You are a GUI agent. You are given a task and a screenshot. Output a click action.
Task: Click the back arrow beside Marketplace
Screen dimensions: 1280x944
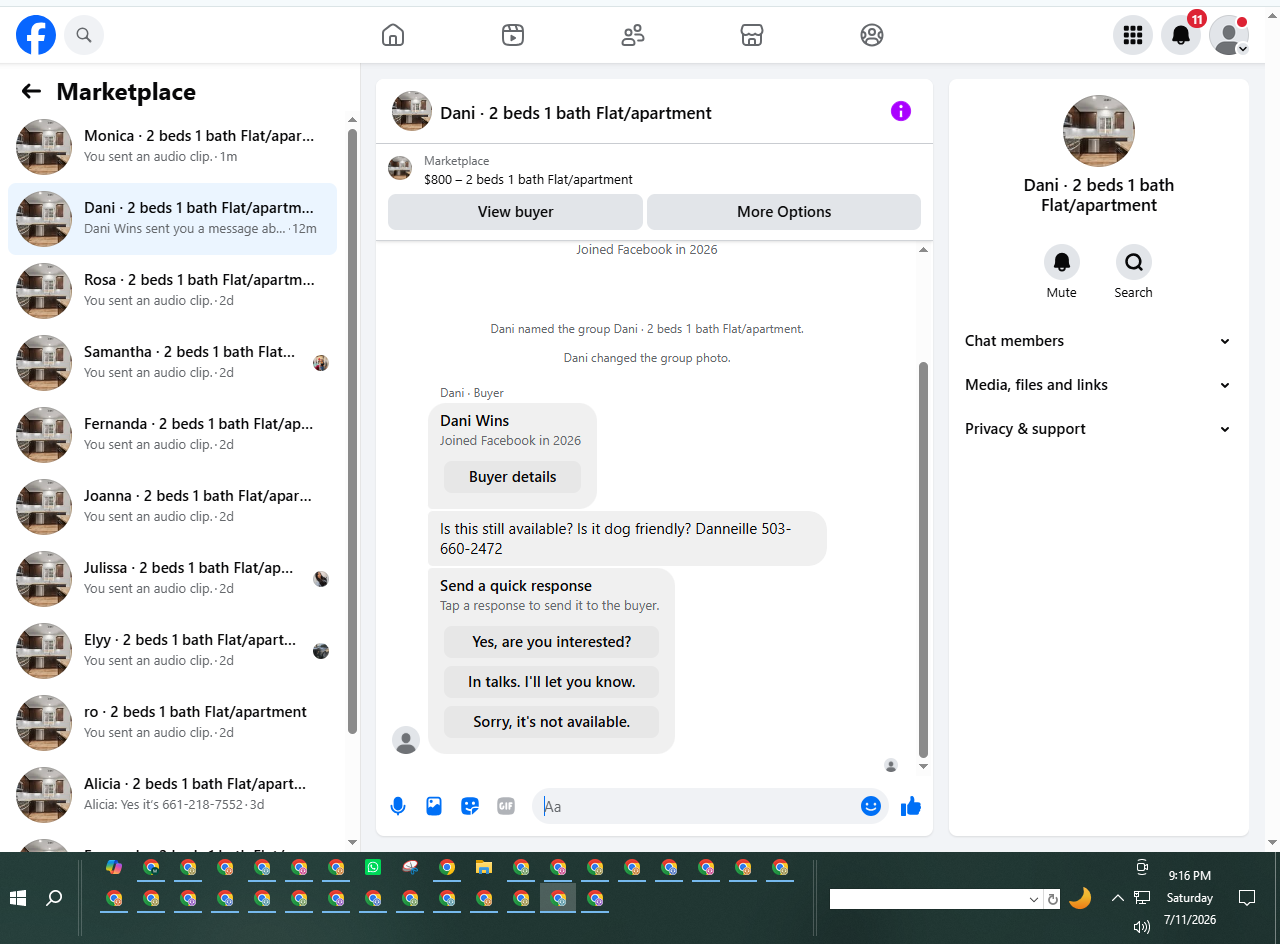tap(31, 92)
